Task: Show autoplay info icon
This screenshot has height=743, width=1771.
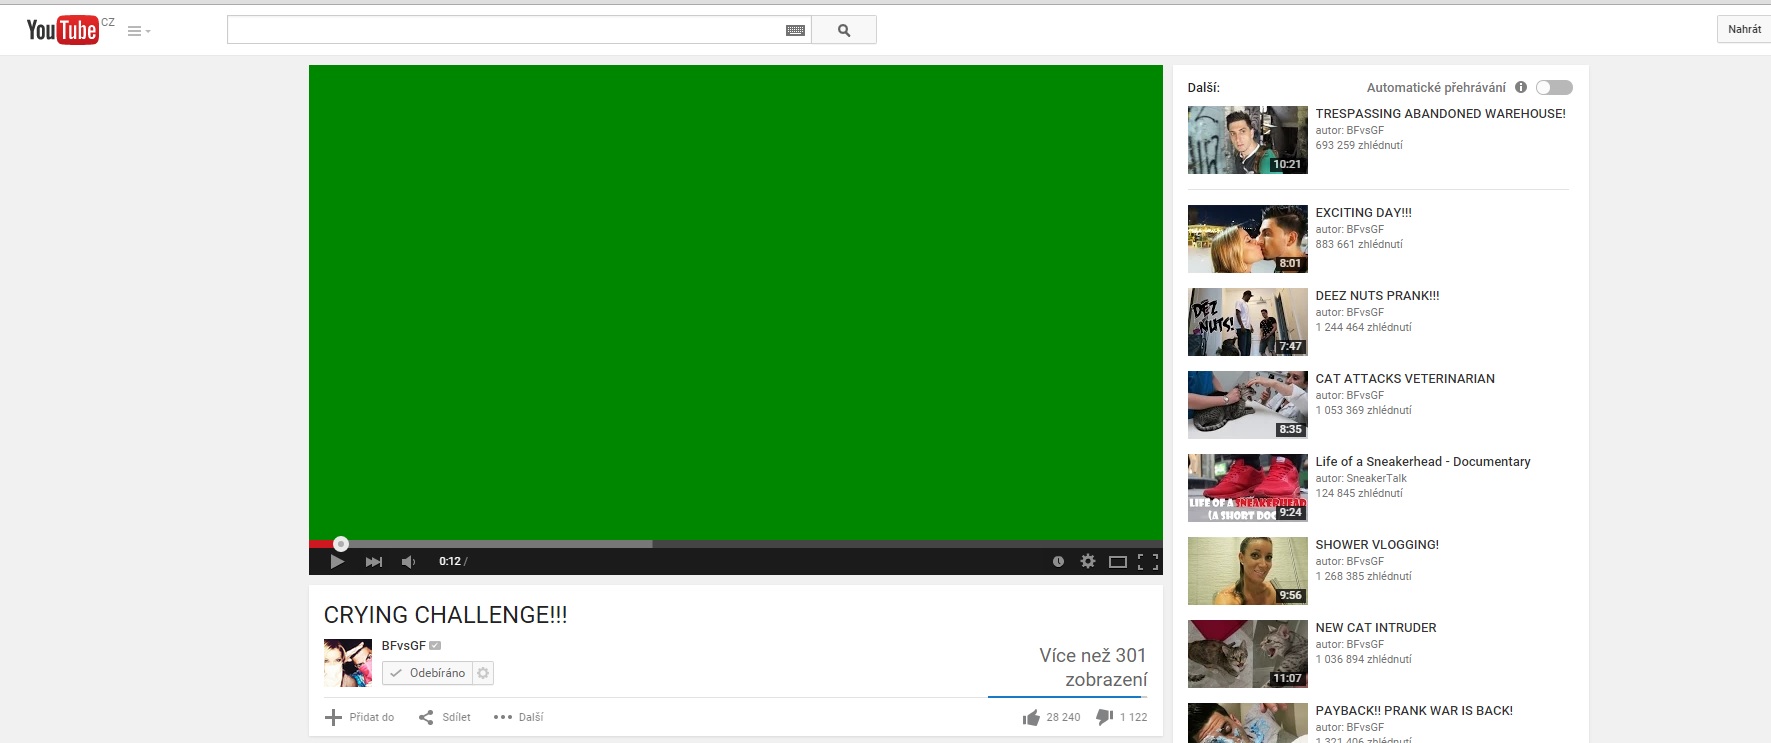Action: [x=1521, y=87]
